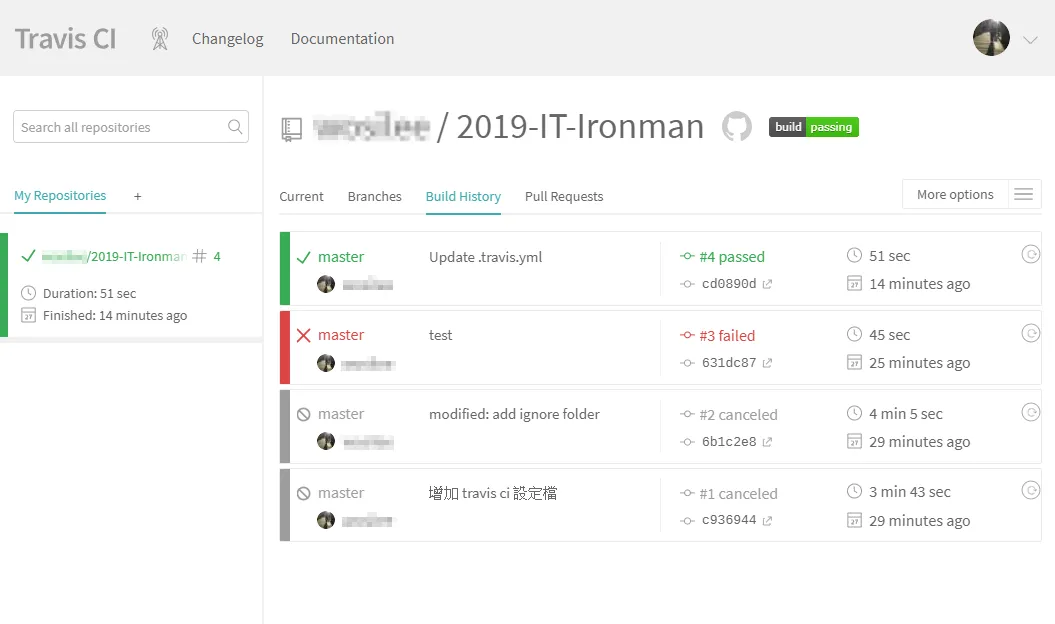Click the build passing badge
The image size is (1055, 624).
pos(813,127)
